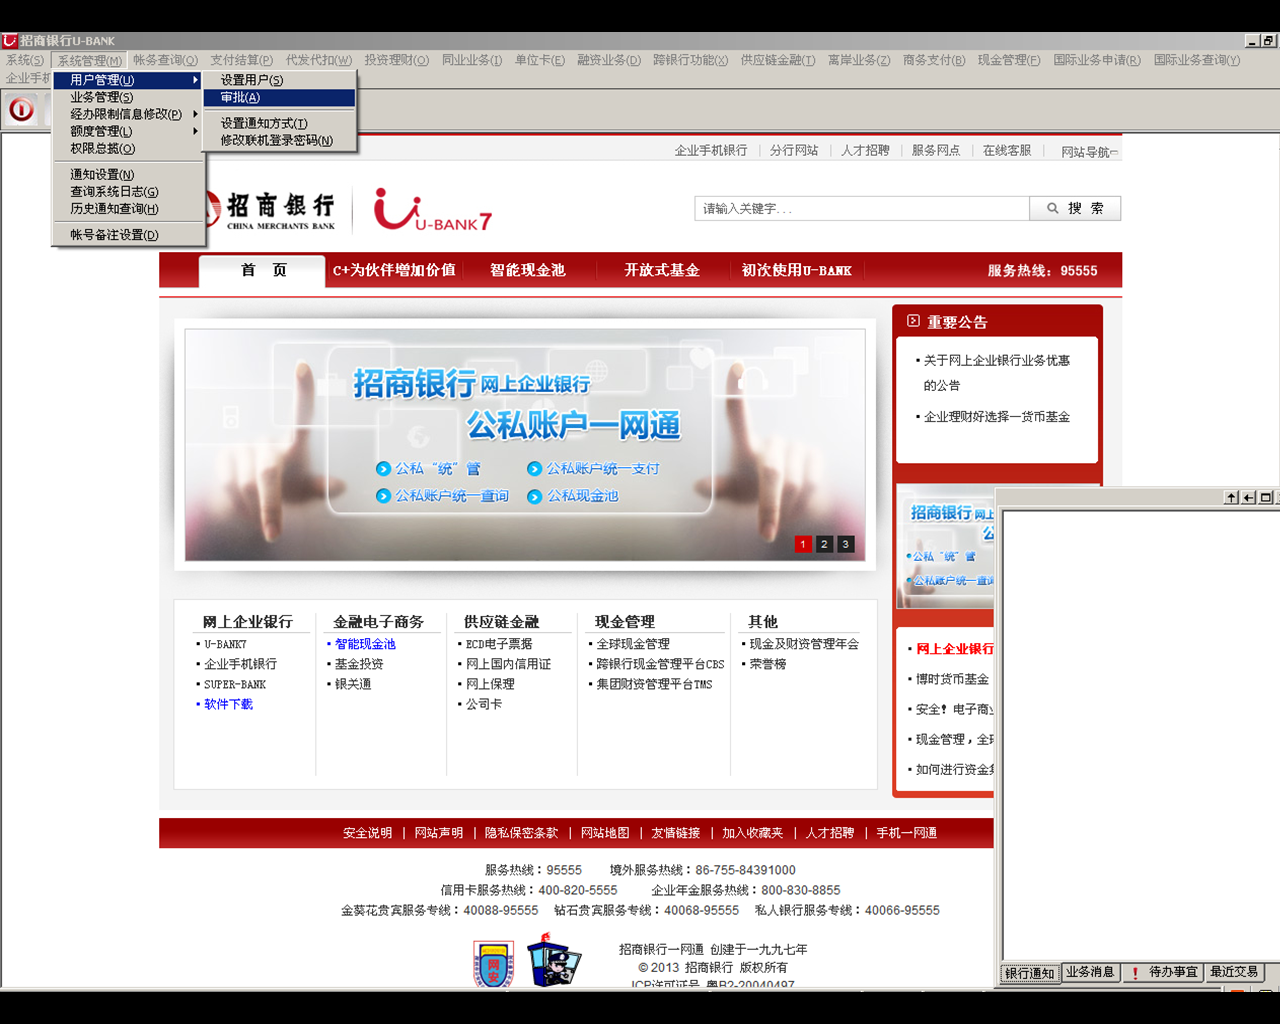Open the 初次使用U-BANK navigation tab
1280x1024 pixels.
796,270
